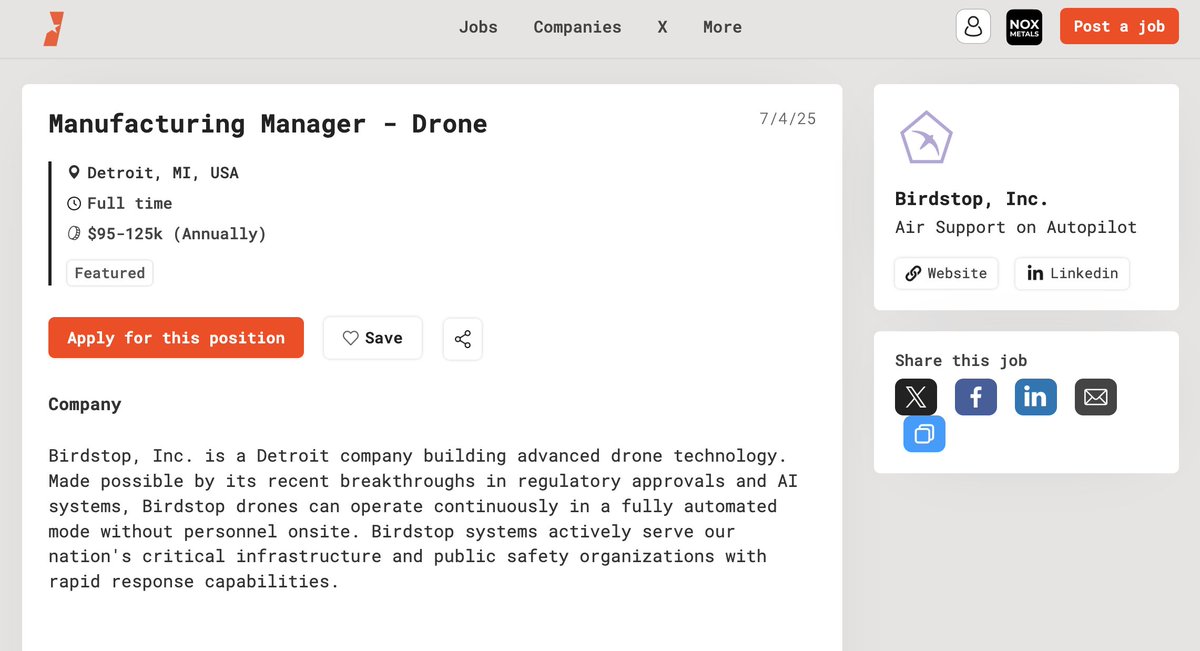Viewport: 1200px width, 651px height.
Task: Share this job via email
Action: click(x=1096, y=397)
